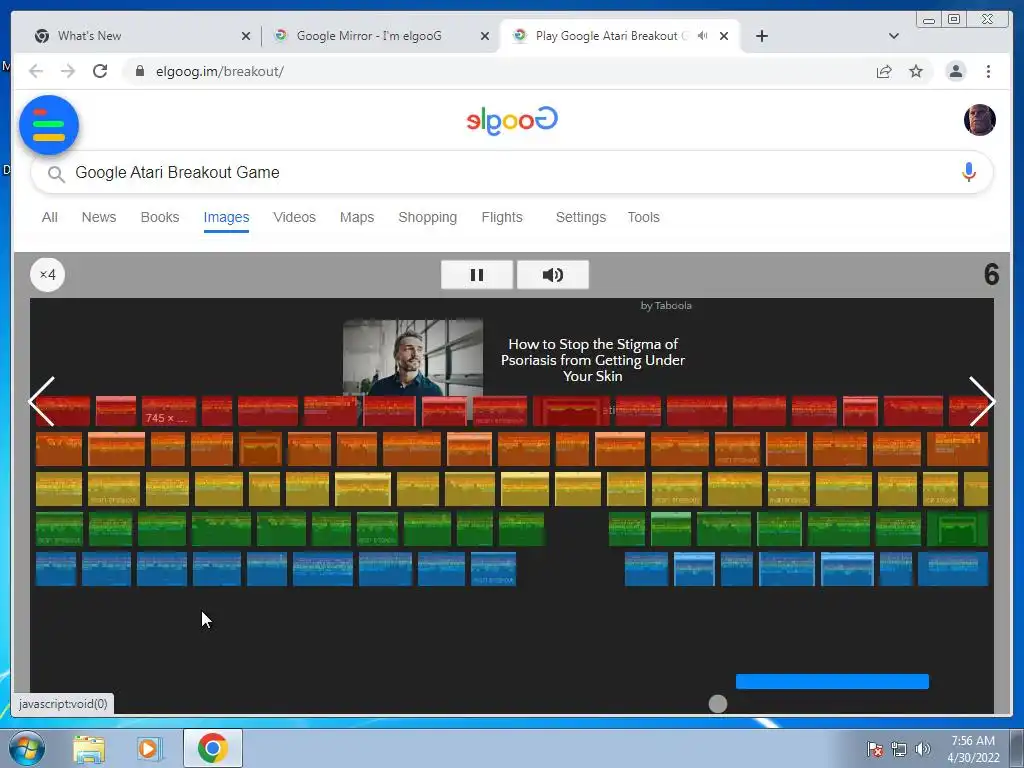1024x768 pixels.
Task: Mute tab audio speaker icon
Action: [702, 36]
